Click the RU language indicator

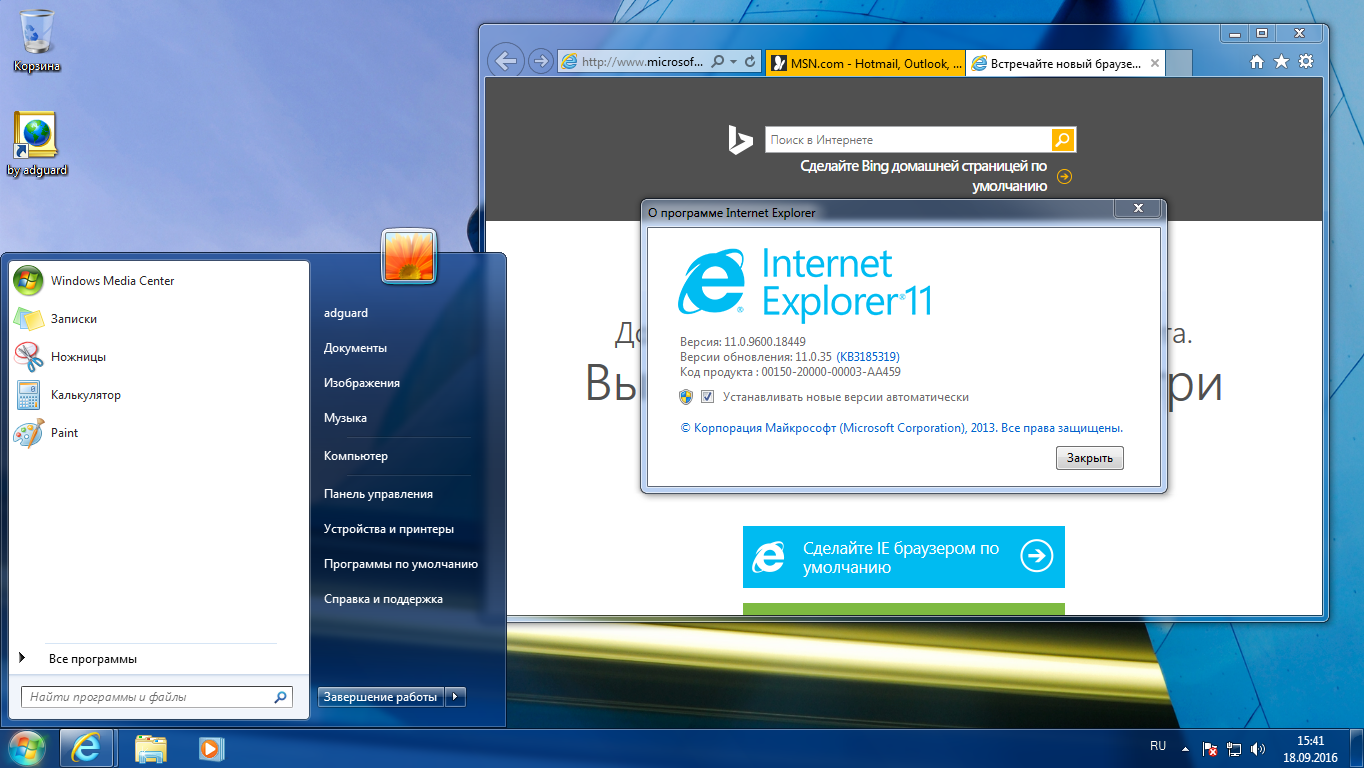pyautogui.click(x=1158, y=746)
